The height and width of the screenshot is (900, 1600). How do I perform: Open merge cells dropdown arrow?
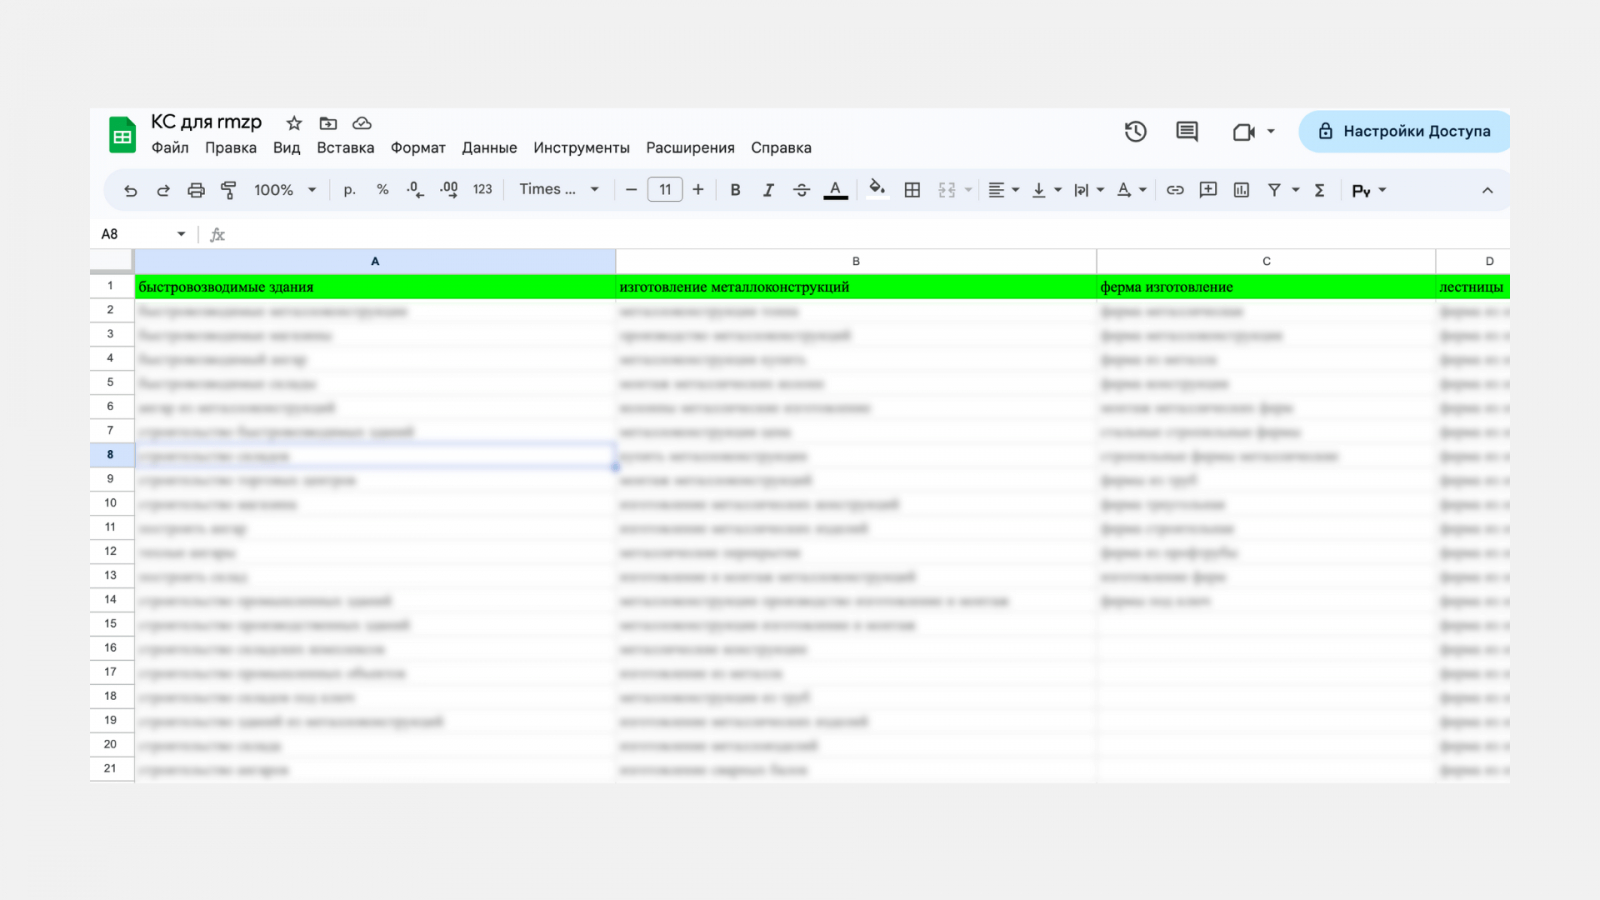pos(968,190)
